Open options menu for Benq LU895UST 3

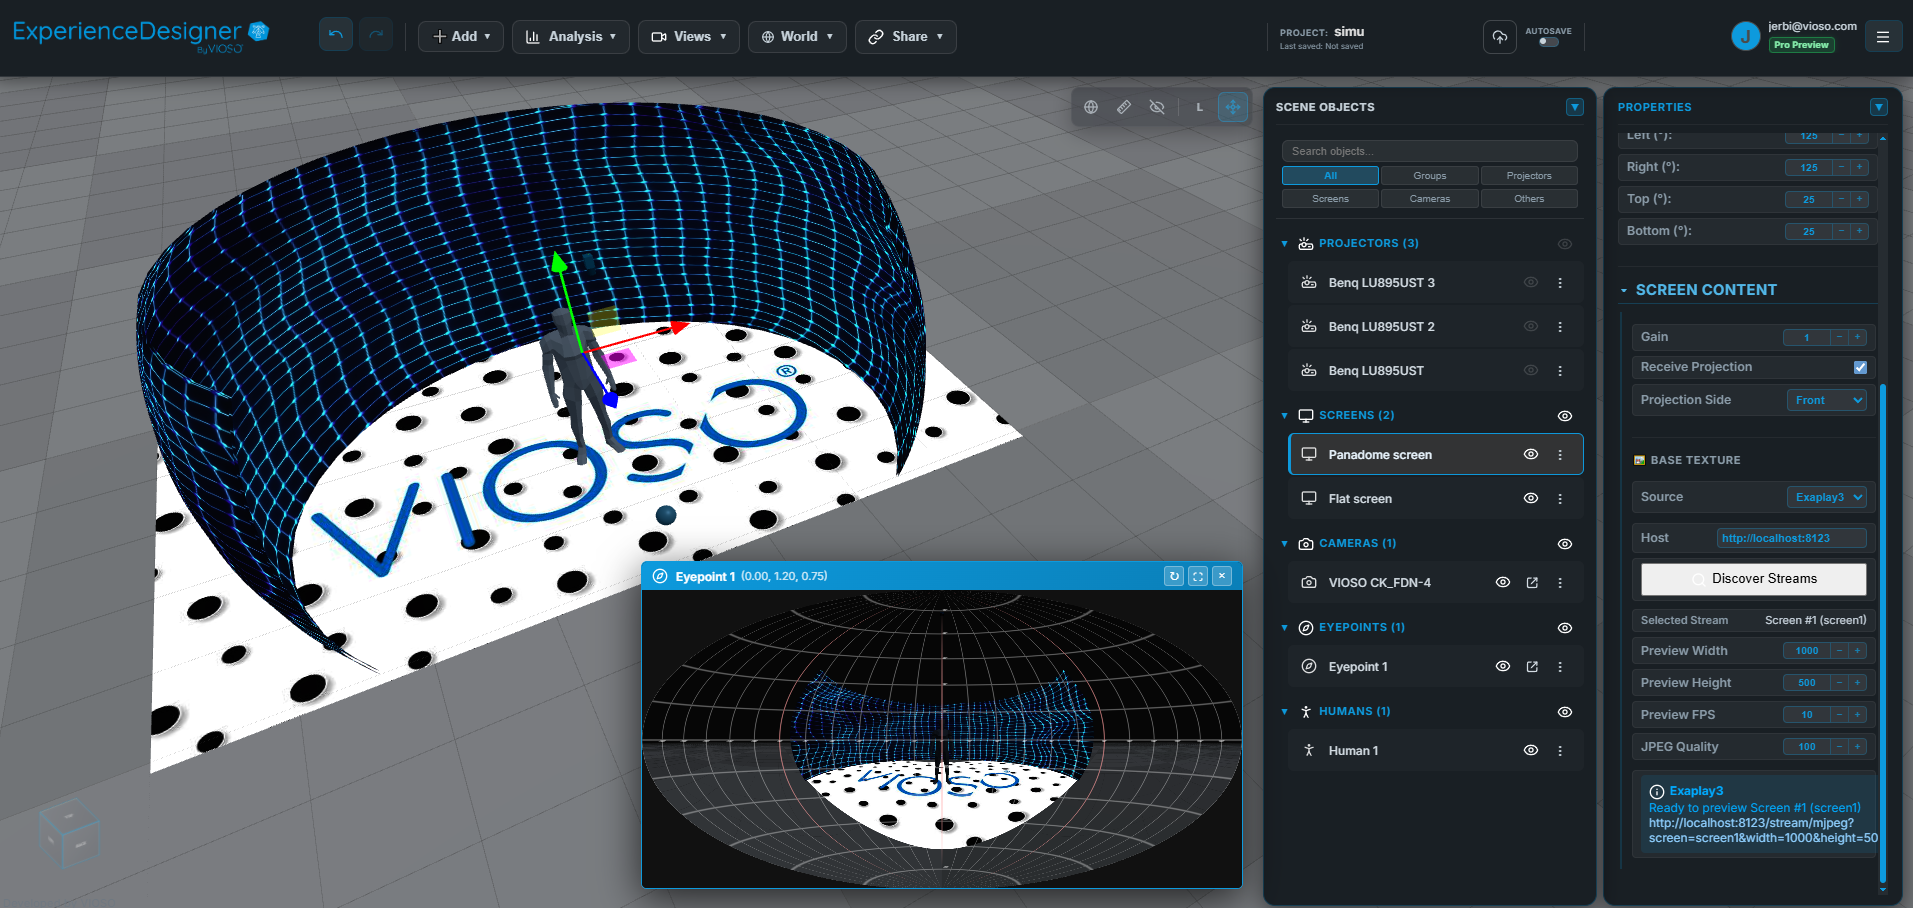pos(1560,283)
